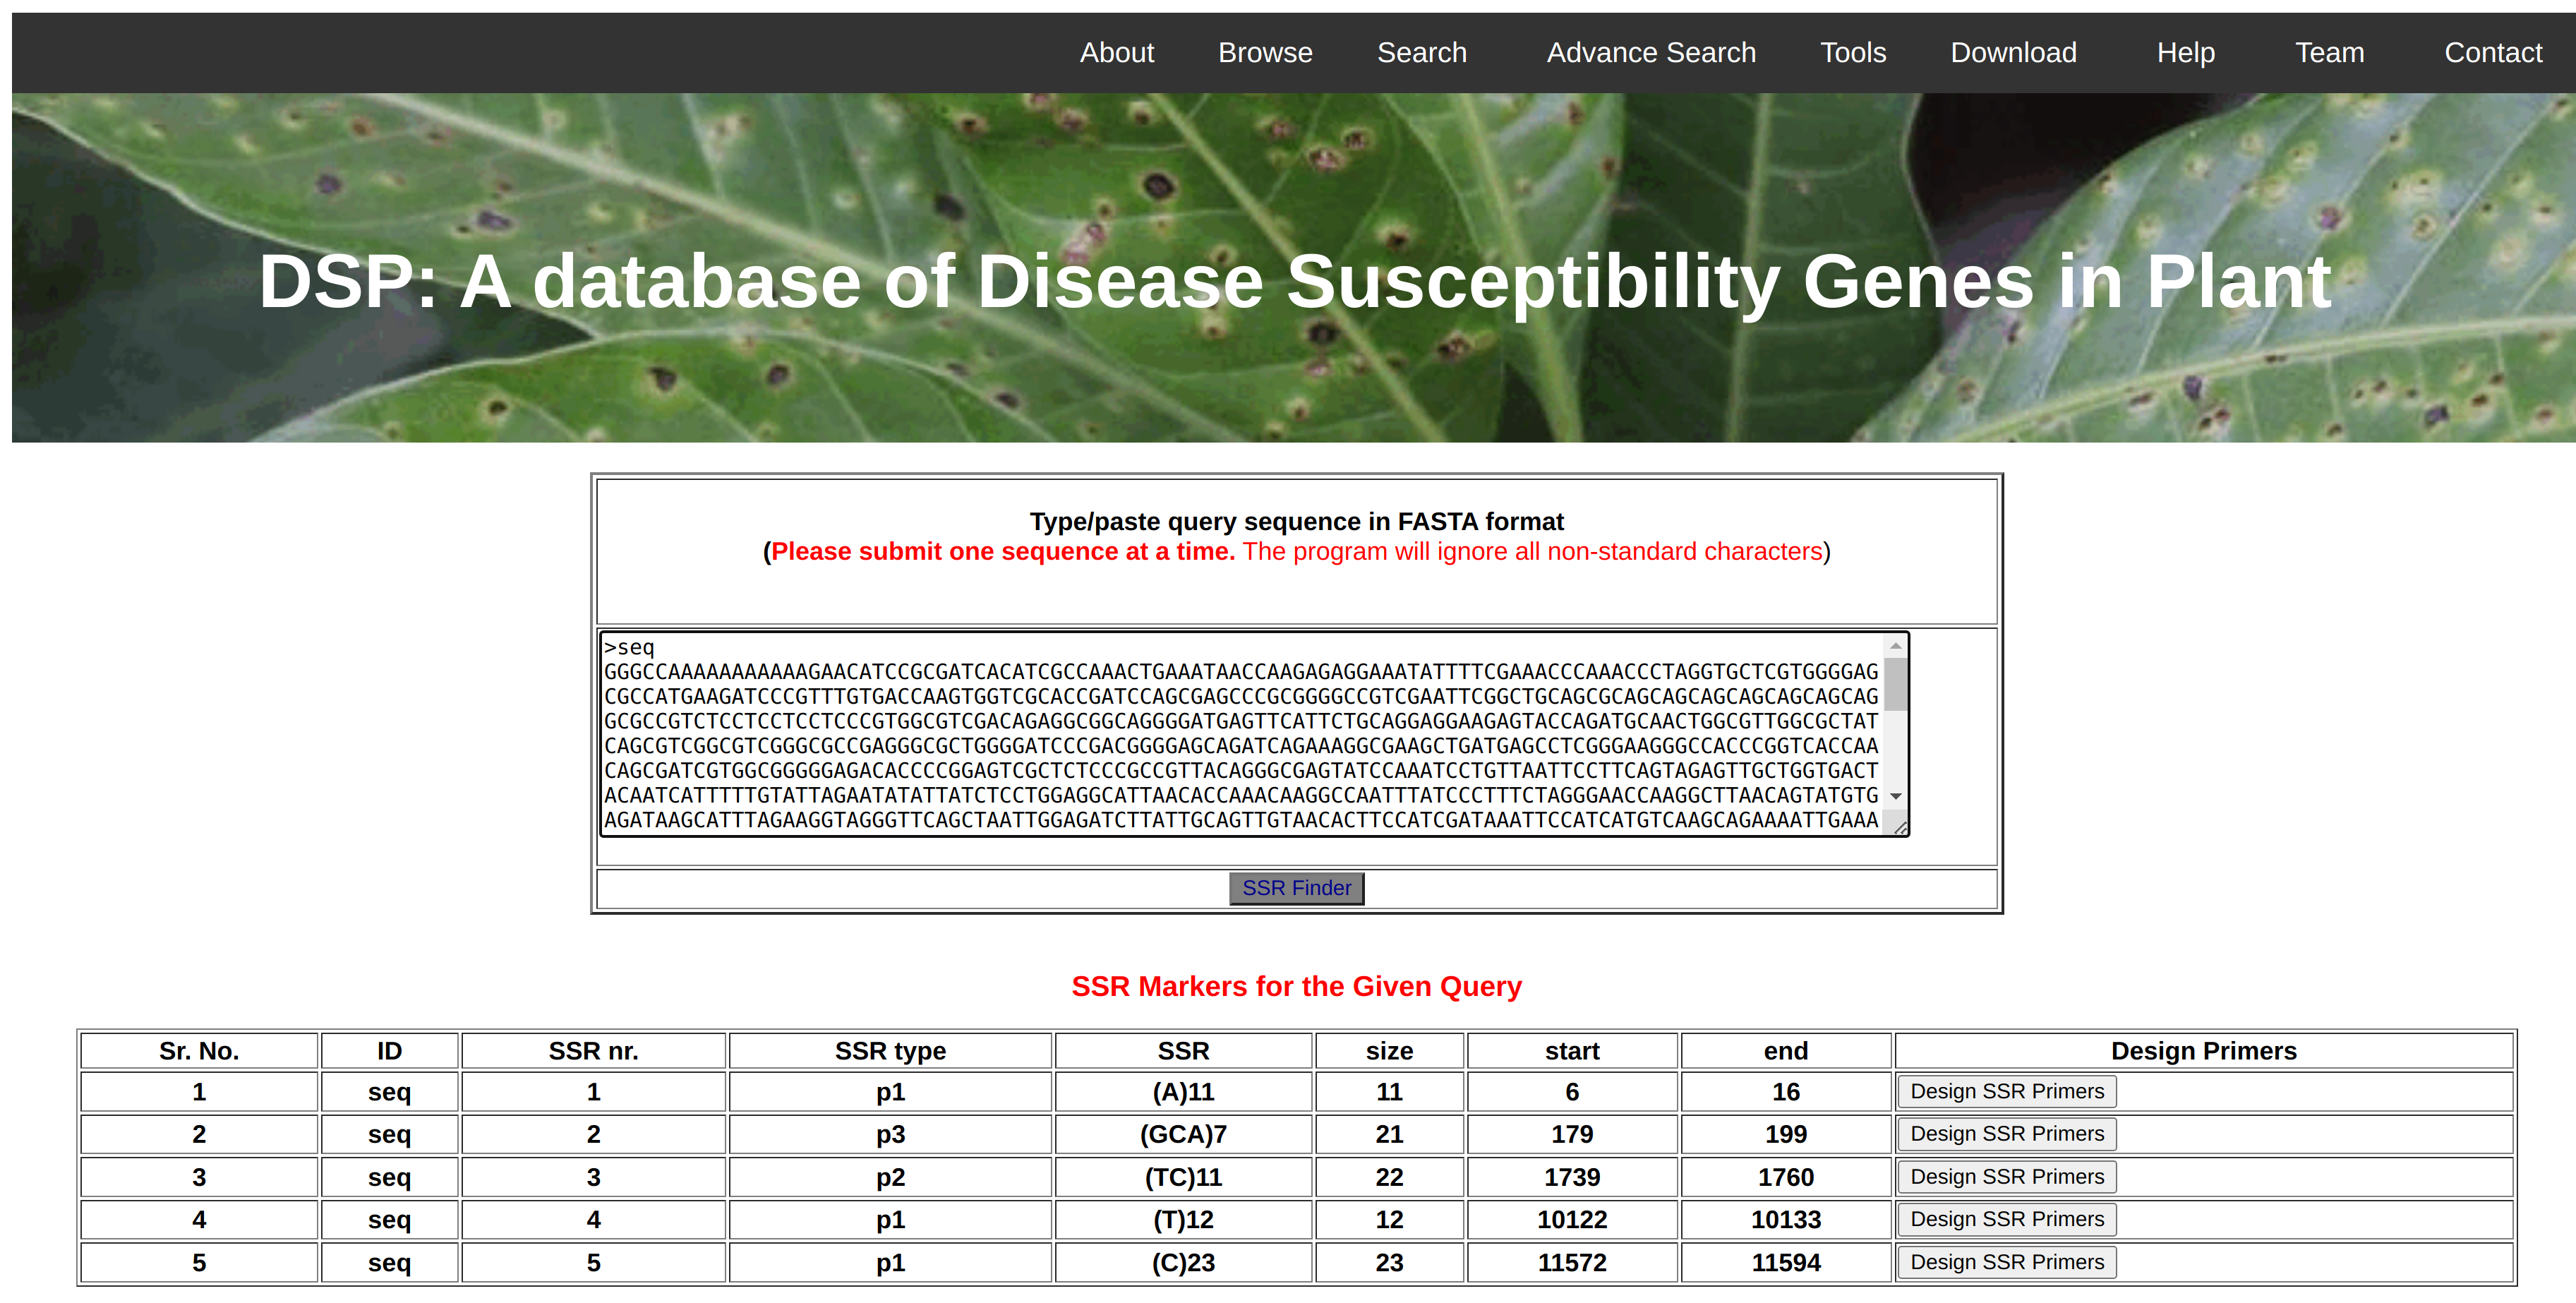Open Advance Search in navigation bar
Image resolution: width=2576 pixels, height=1303 pixels.
1650,53
